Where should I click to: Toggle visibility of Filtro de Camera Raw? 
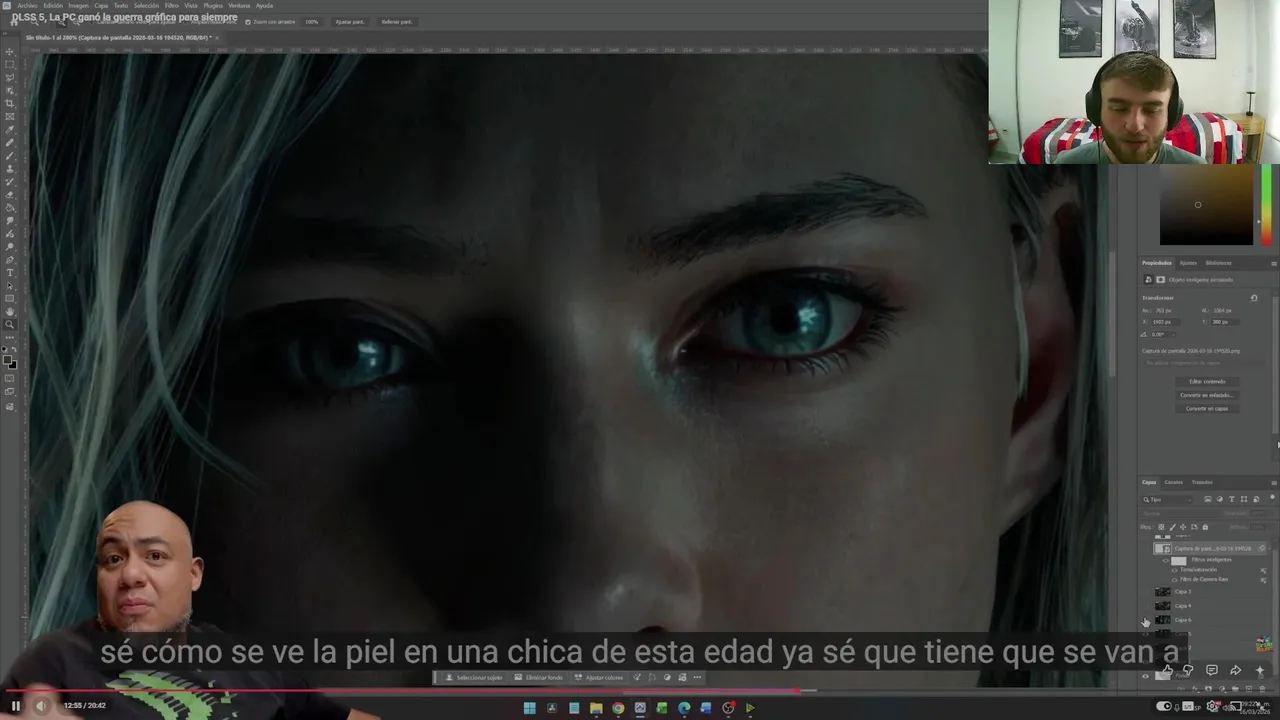1175,580
